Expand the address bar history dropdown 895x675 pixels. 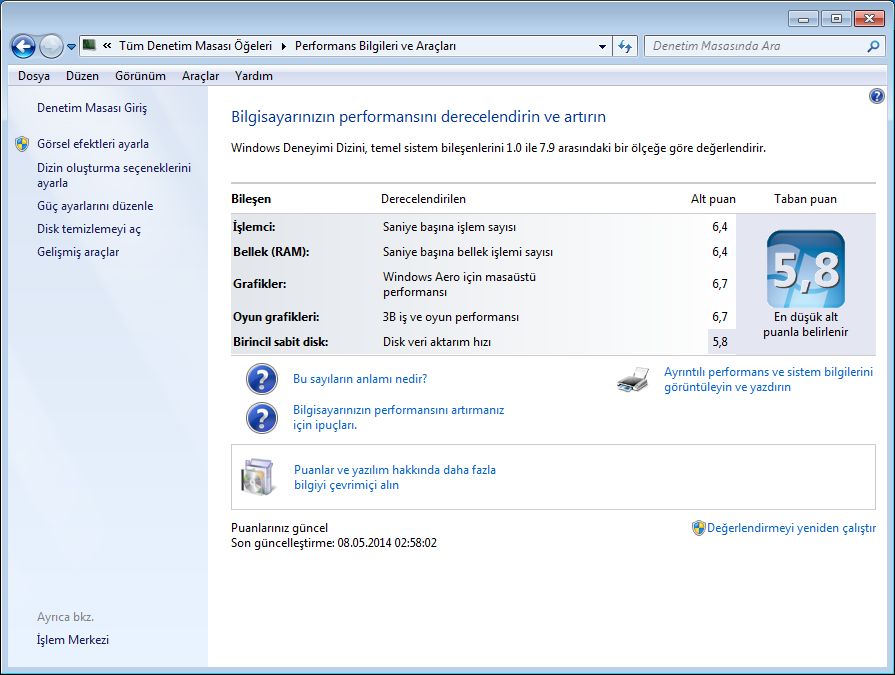click(602, 46)
